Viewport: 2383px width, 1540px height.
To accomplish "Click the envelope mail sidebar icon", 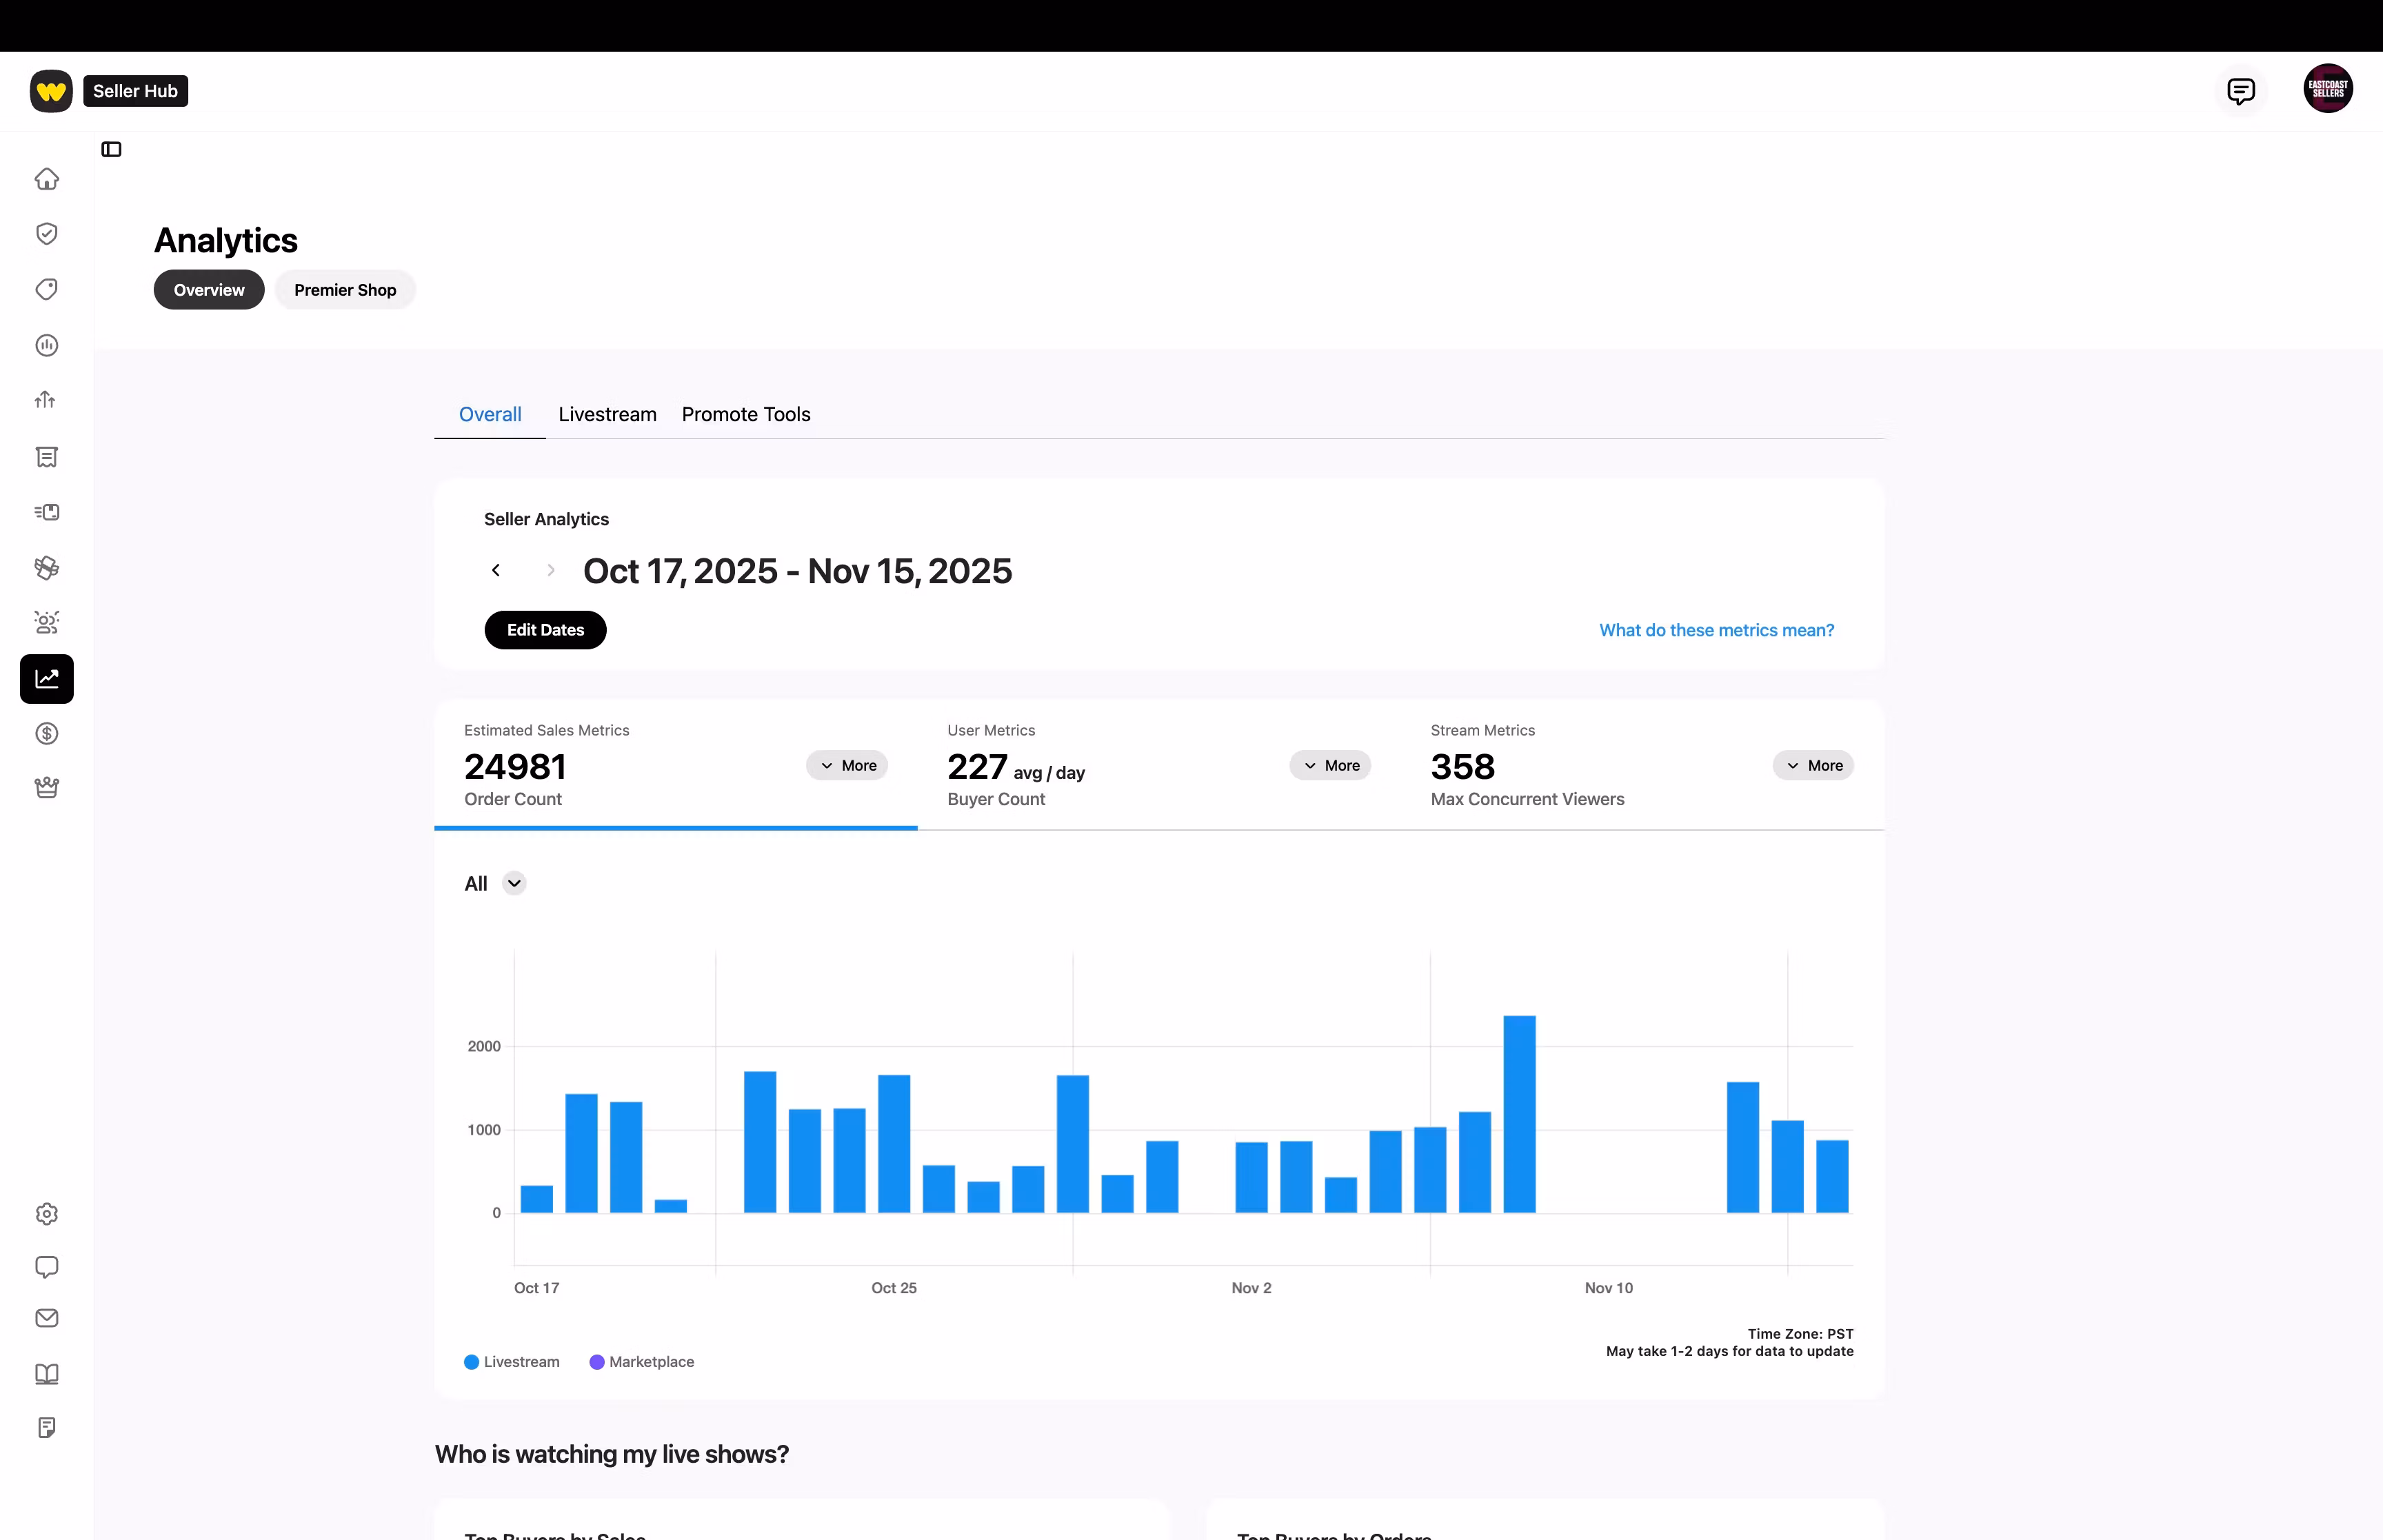I will [47, 1318].
